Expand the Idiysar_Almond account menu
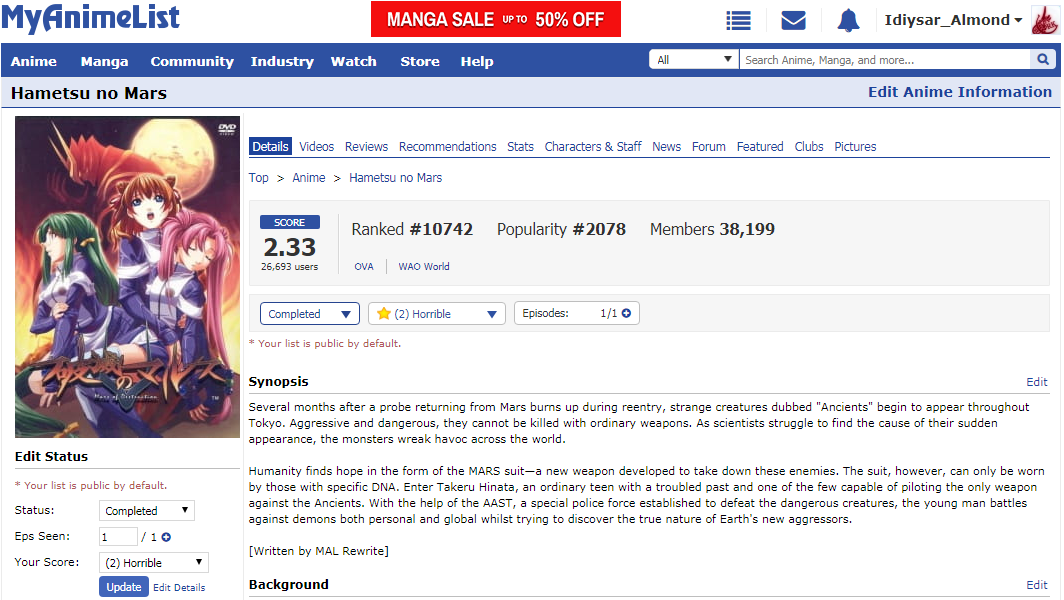 [953, 20]
